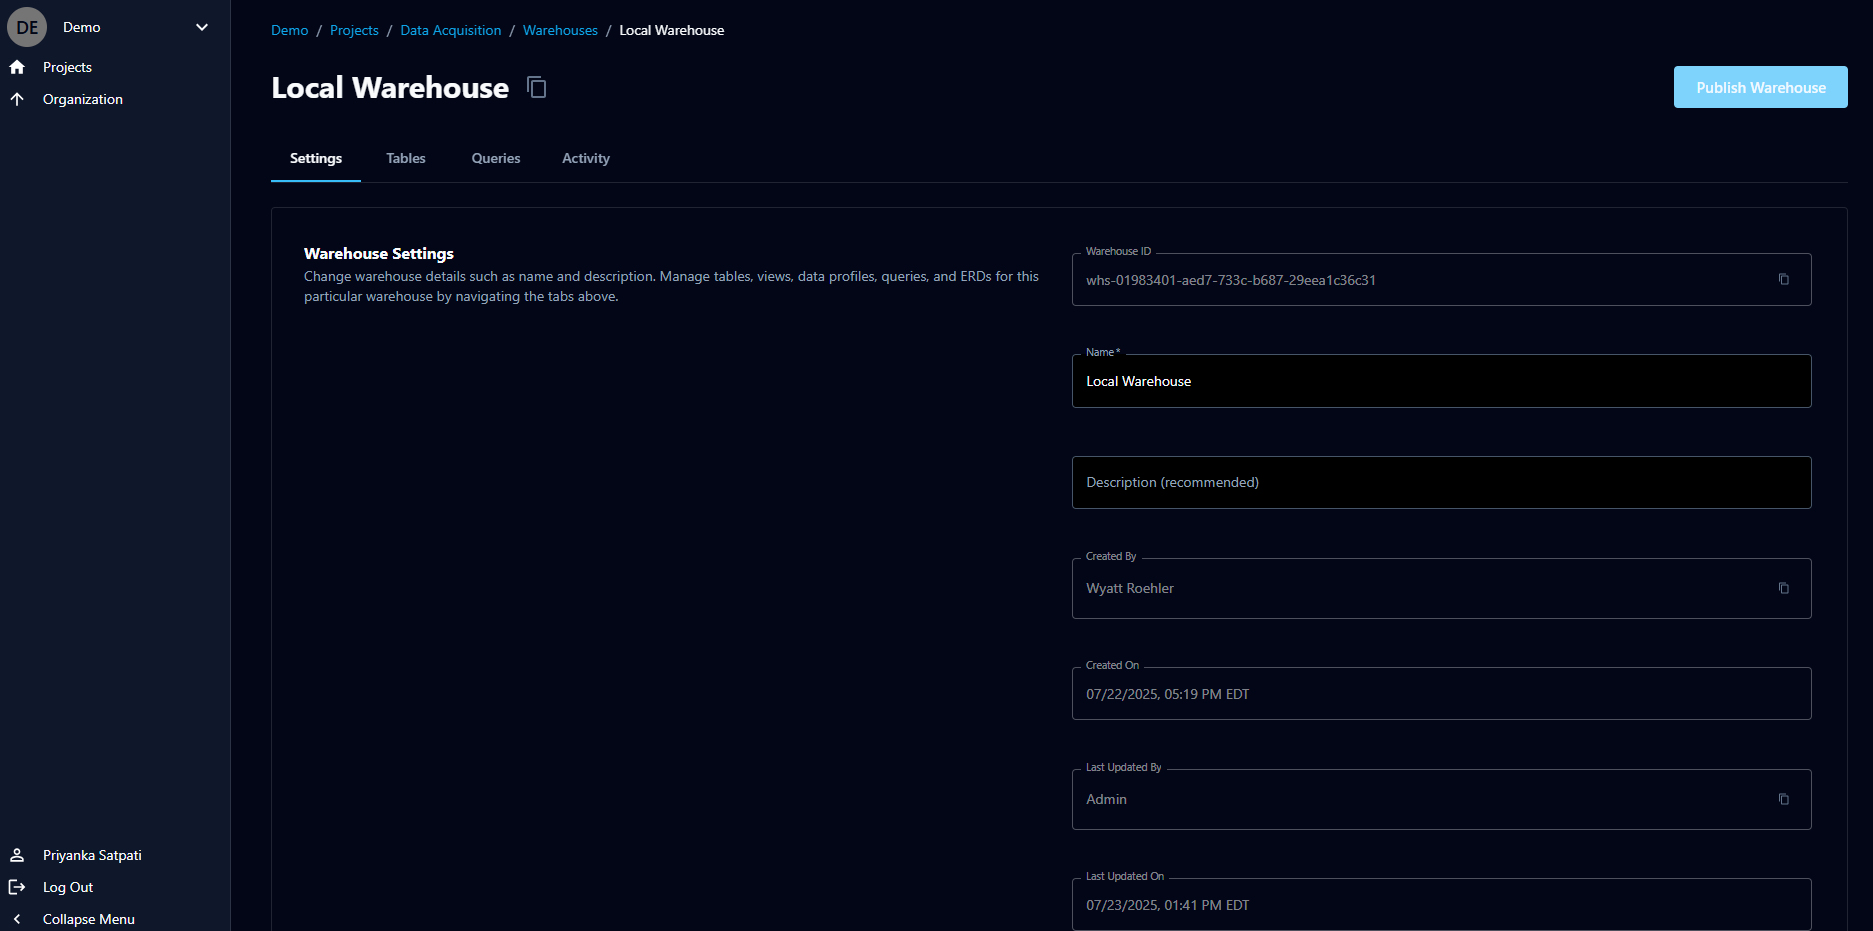Click the Name input field
The width and height of the screenshot is (1873, 931).
point(1441,381)
